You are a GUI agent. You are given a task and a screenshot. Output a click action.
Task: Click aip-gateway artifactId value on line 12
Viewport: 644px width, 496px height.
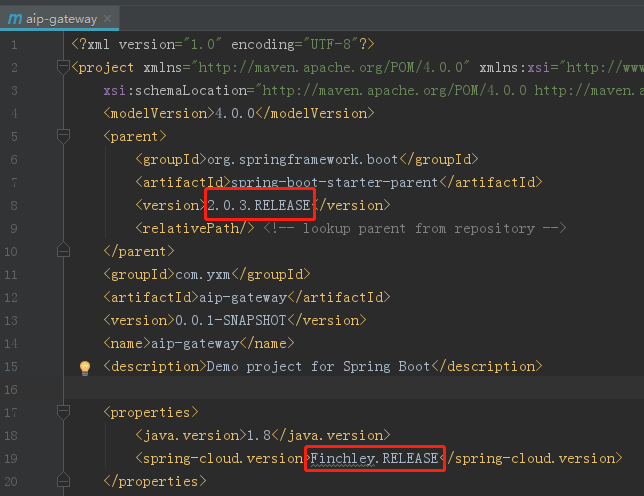point(243,297)
